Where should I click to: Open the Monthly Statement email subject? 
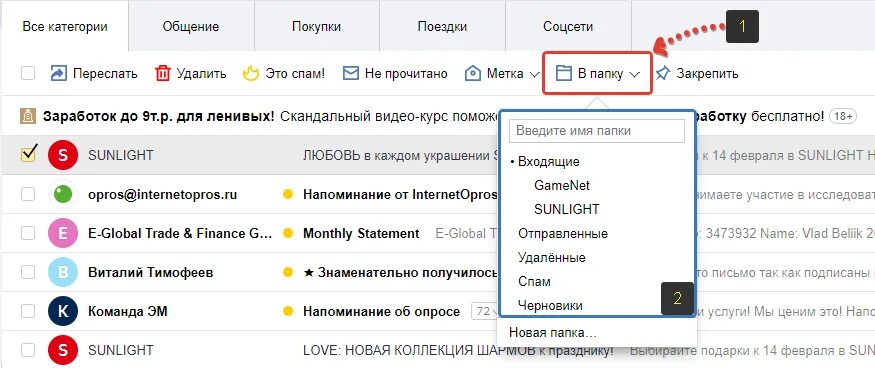[361, 233]
